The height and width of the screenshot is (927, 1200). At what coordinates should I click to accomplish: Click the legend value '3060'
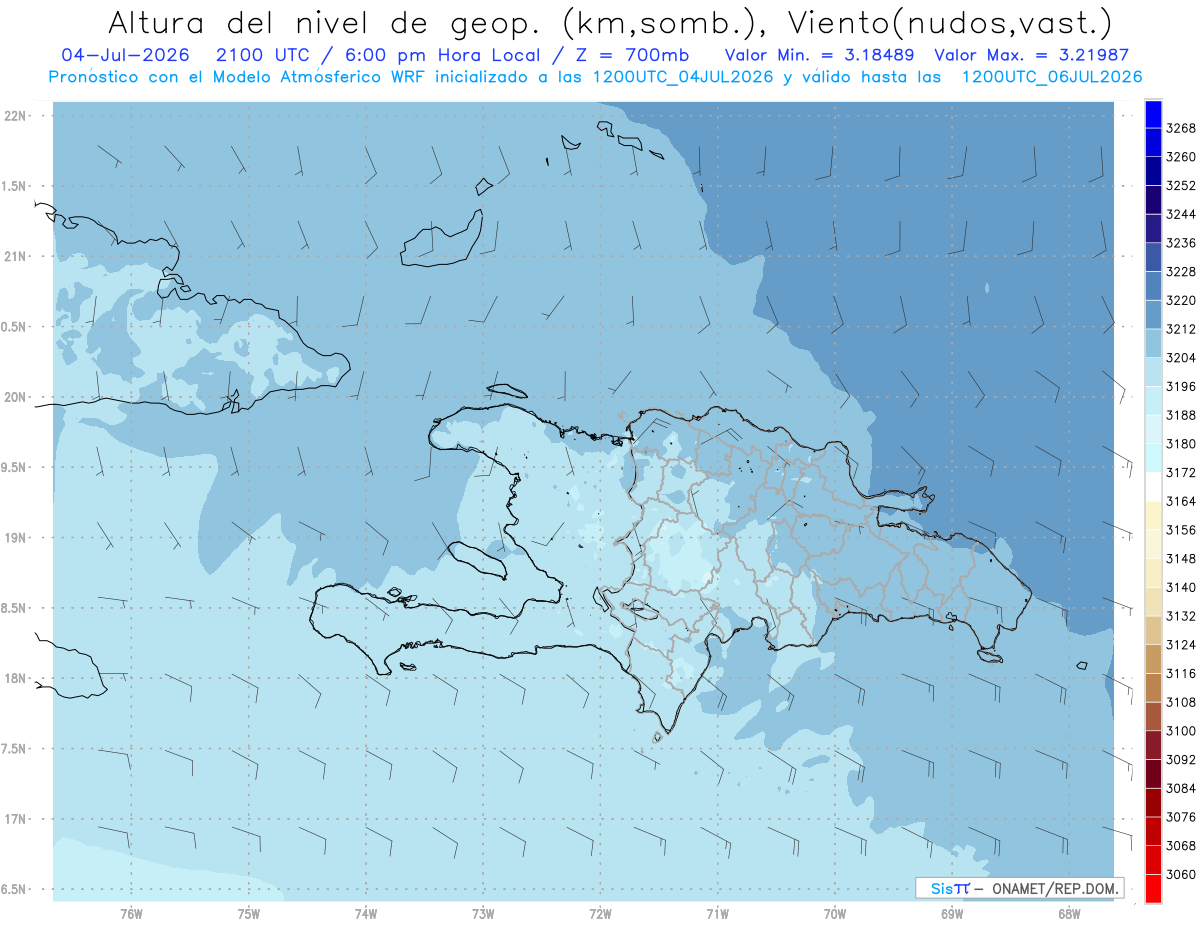[x=1181, y=875]
